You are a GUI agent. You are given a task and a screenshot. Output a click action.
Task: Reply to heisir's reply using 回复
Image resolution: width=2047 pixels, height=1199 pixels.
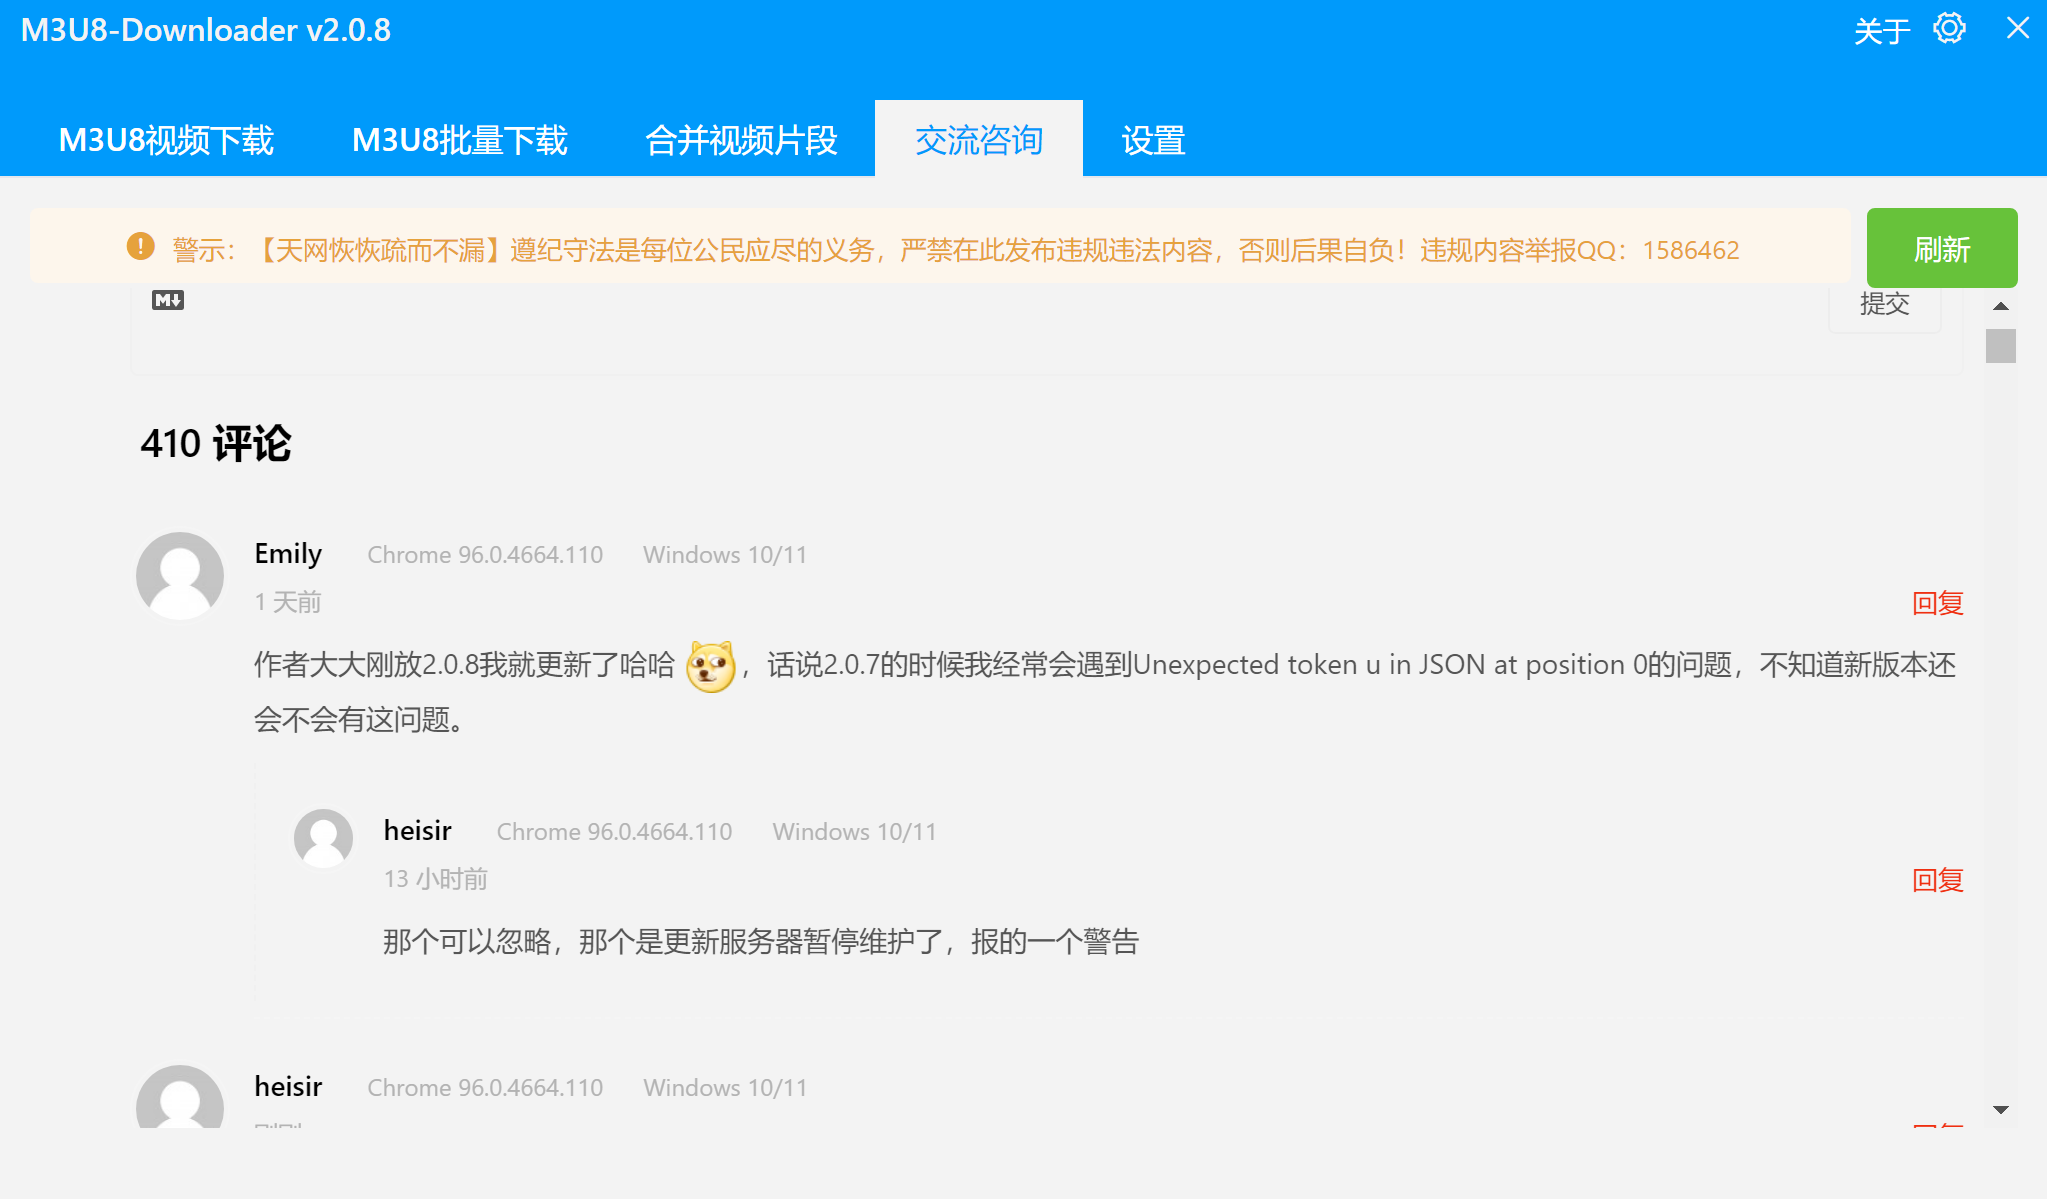[1937, 879]
